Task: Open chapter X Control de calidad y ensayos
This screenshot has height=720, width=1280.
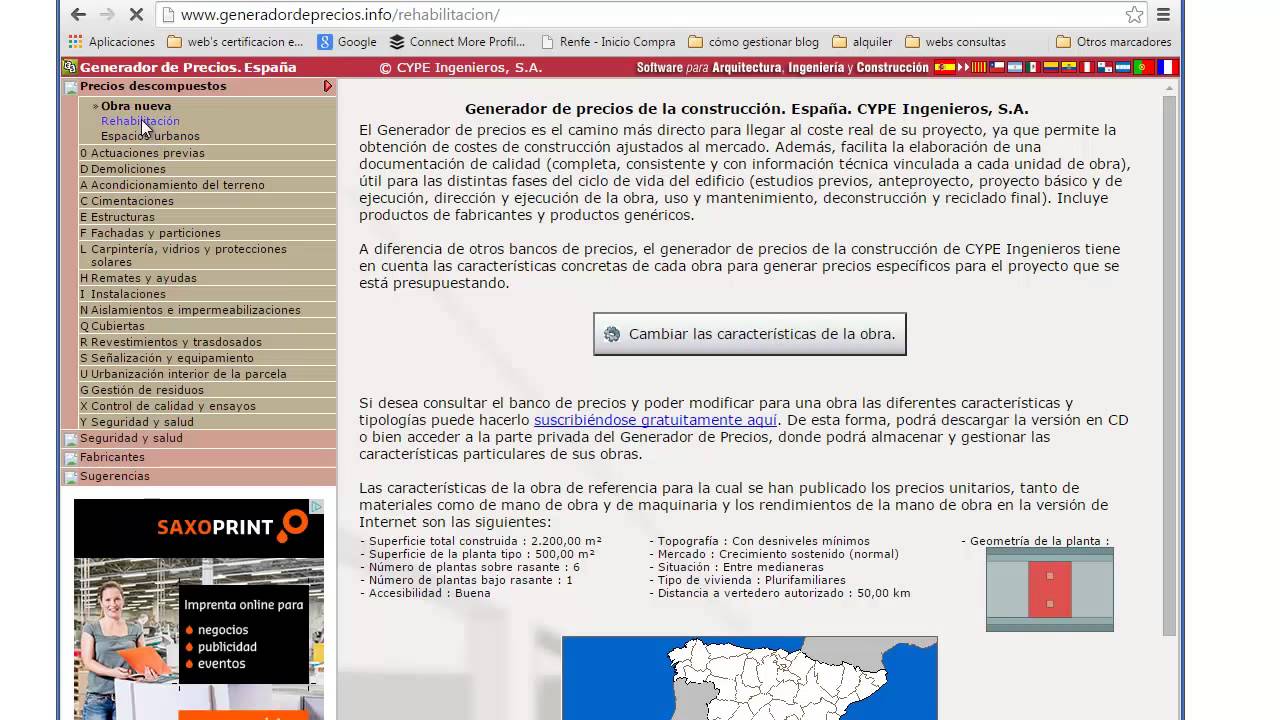Action: coord(207,406)
